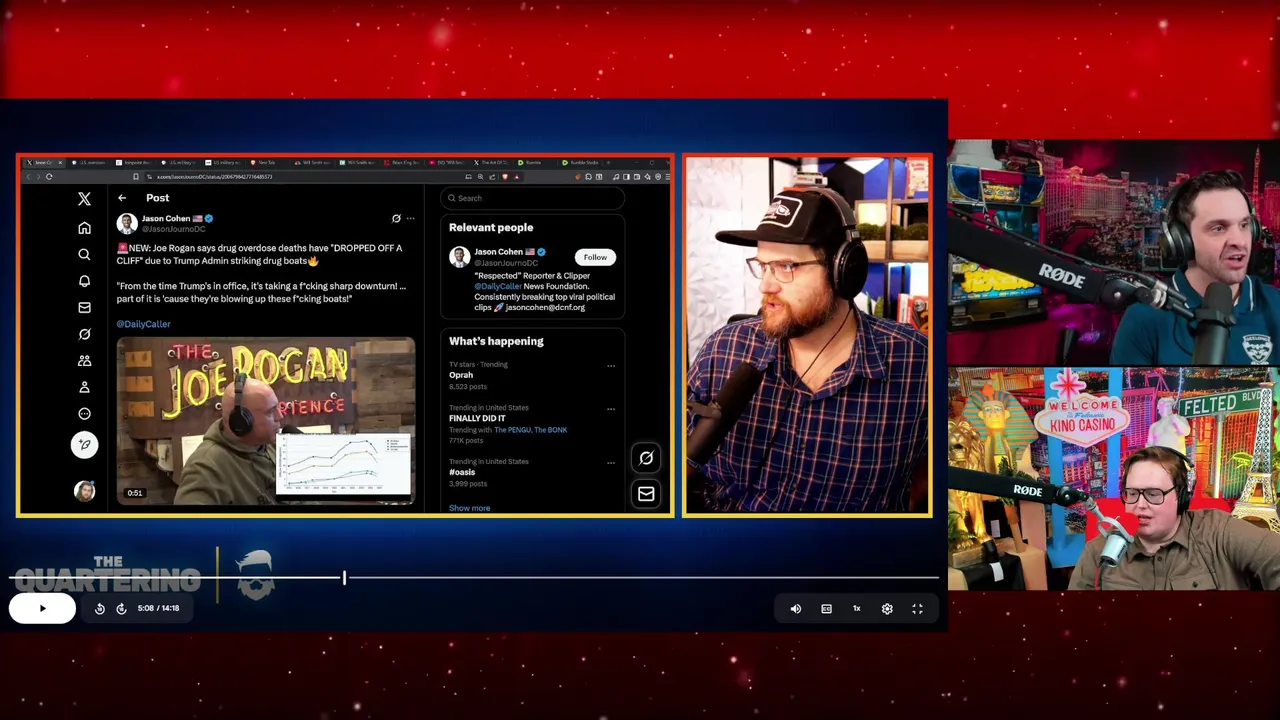Click the compose post button in sidebar
Viewport: 1280px width, 720px height.
click(x=84, y=444)
